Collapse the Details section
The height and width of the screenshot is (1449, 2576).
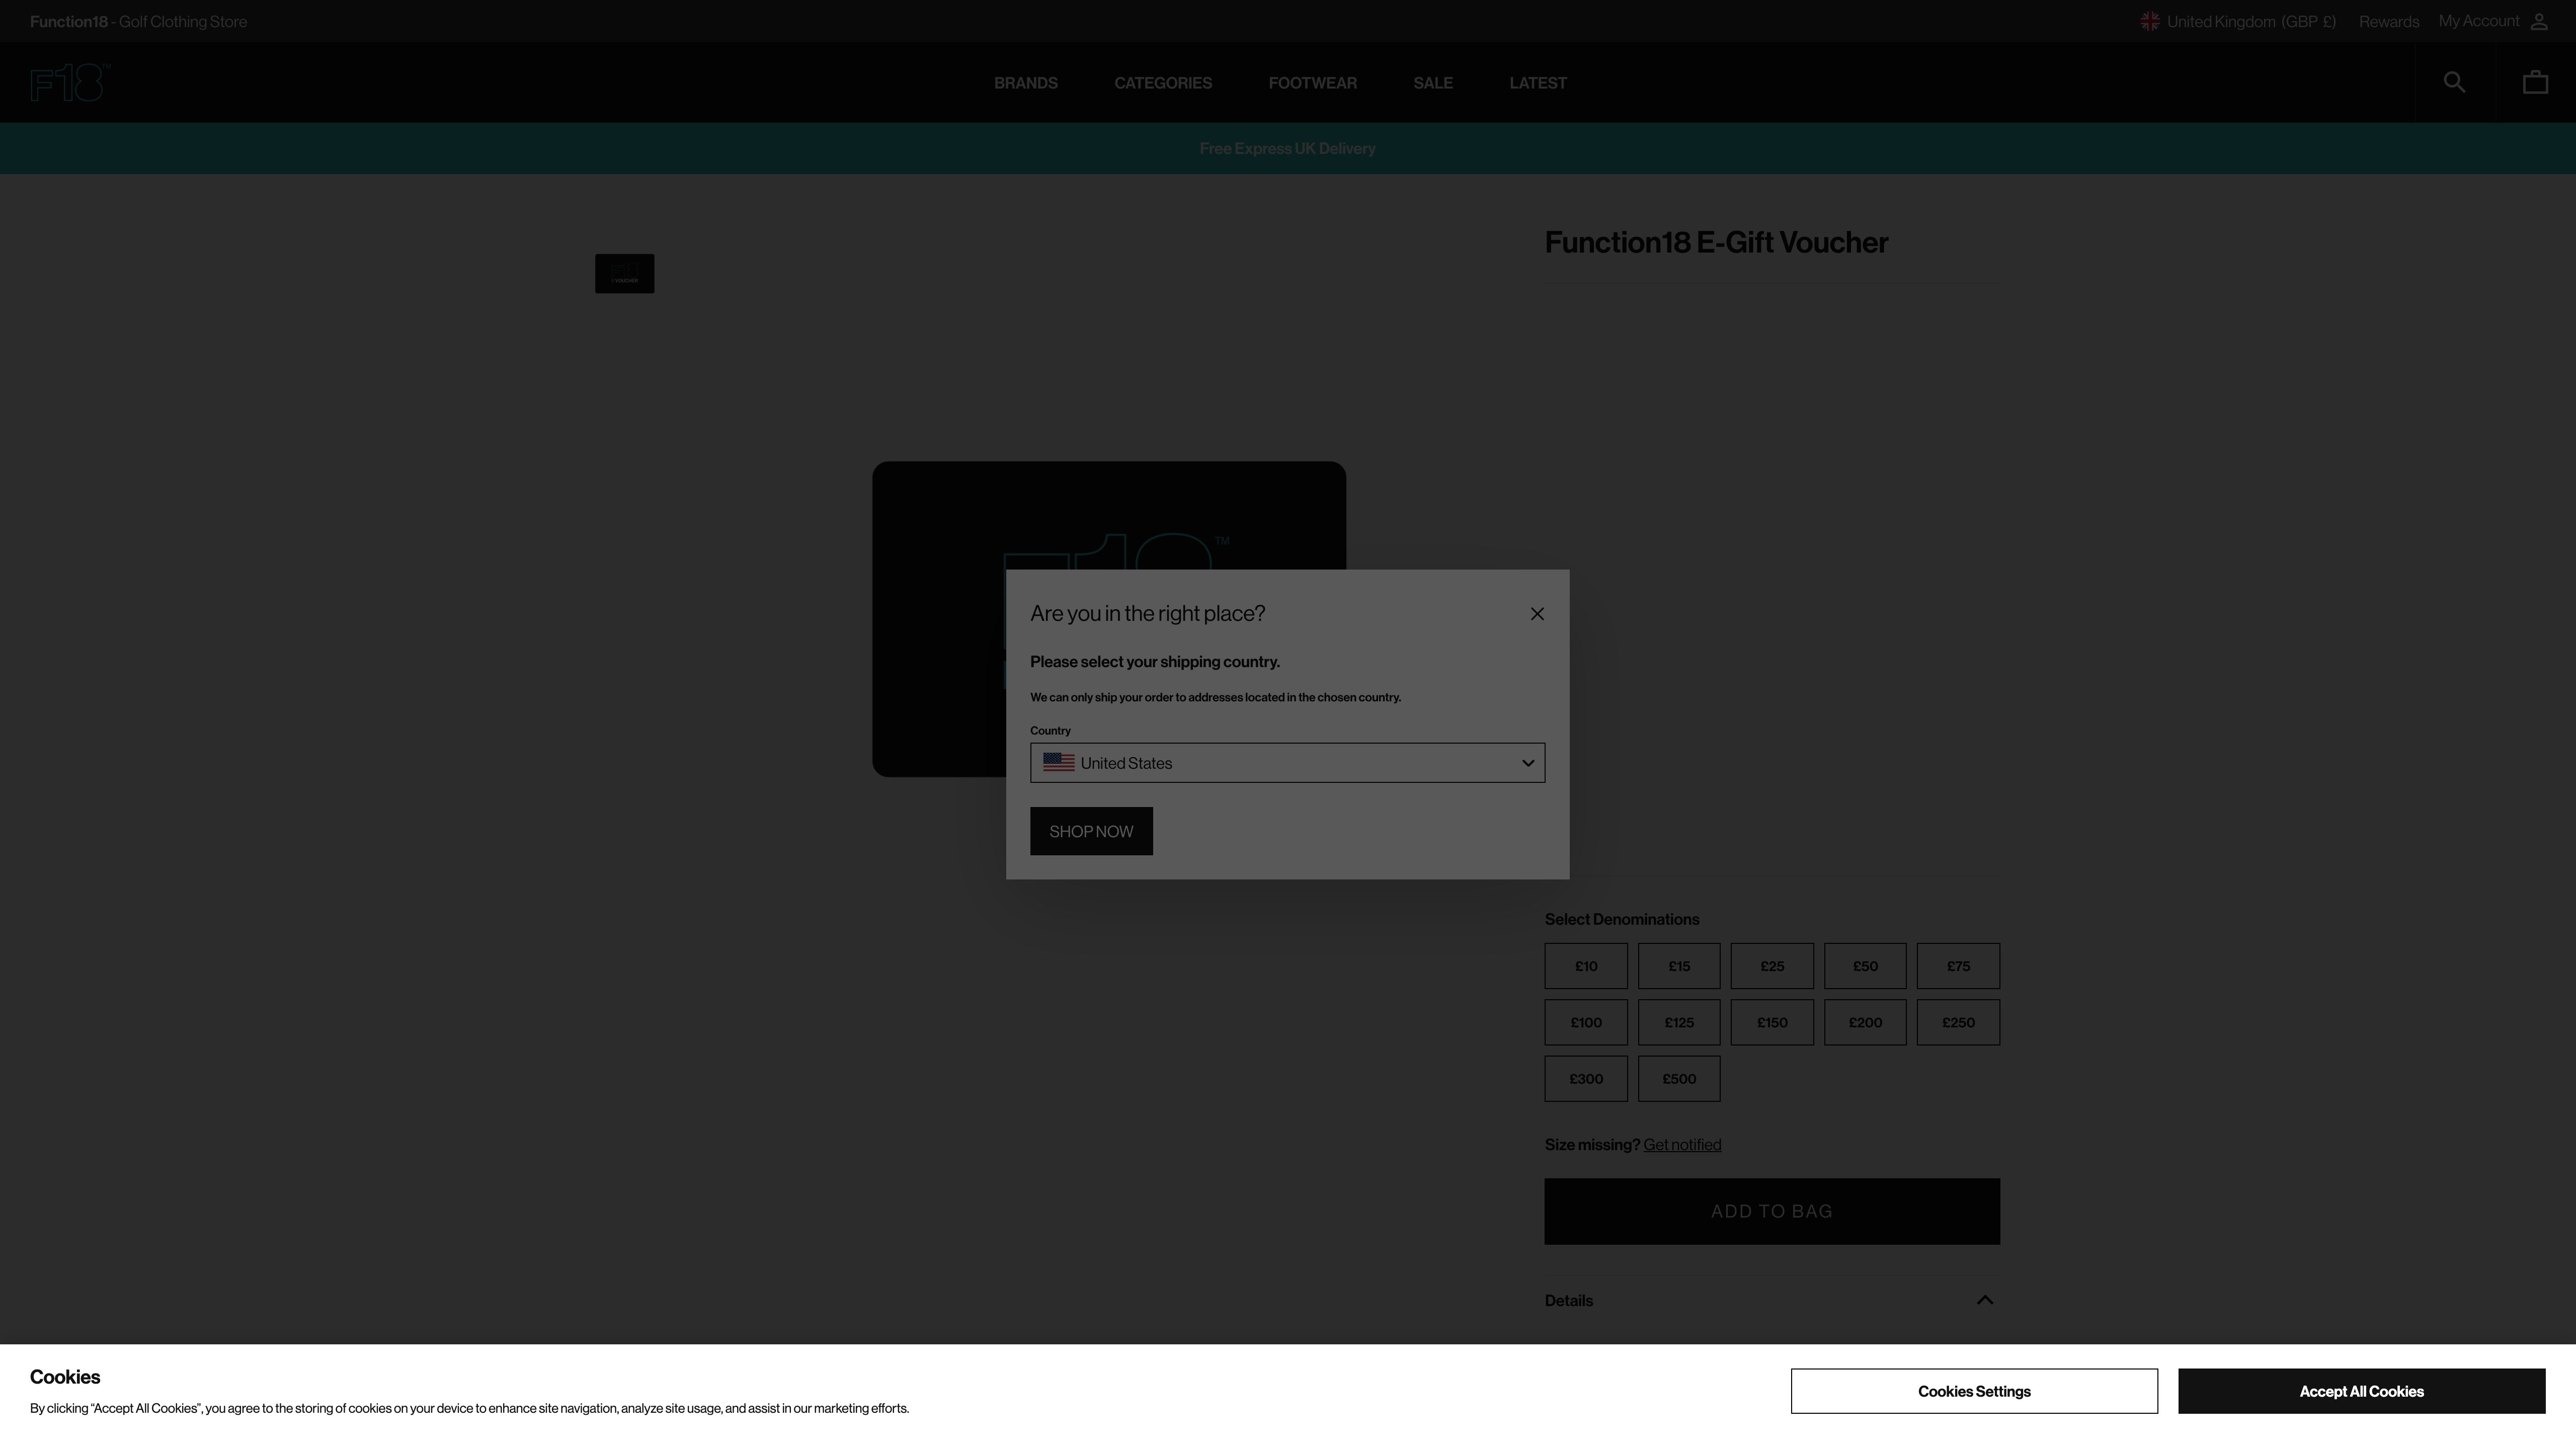(x=1986, y=1300)
